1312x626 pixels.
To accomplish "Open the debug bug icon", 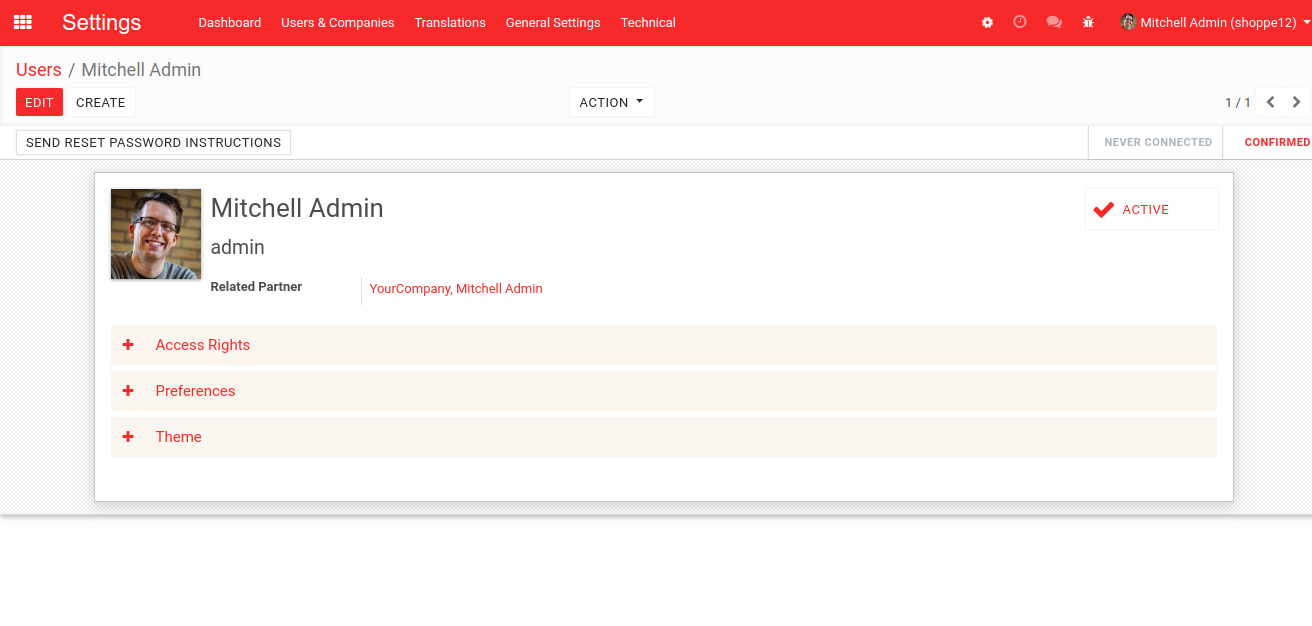I will [x=1088, y=22].
